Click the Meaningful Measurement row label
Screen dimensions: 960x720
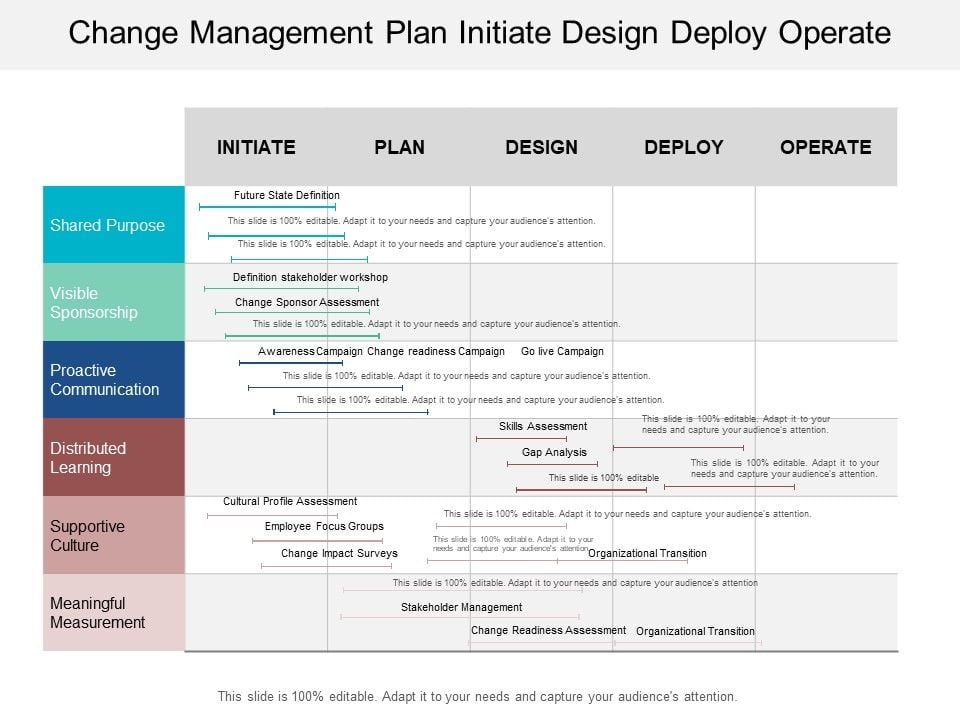pyautogui.click(x=114, y=612)
